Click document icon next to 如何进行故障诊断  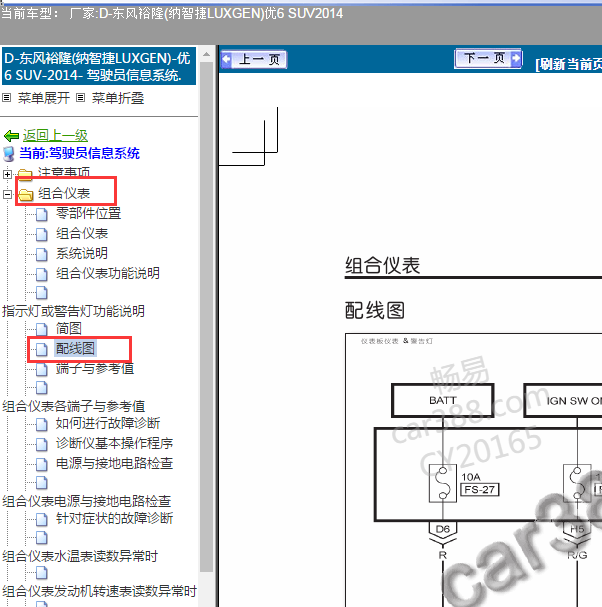(x=41, y=424)
